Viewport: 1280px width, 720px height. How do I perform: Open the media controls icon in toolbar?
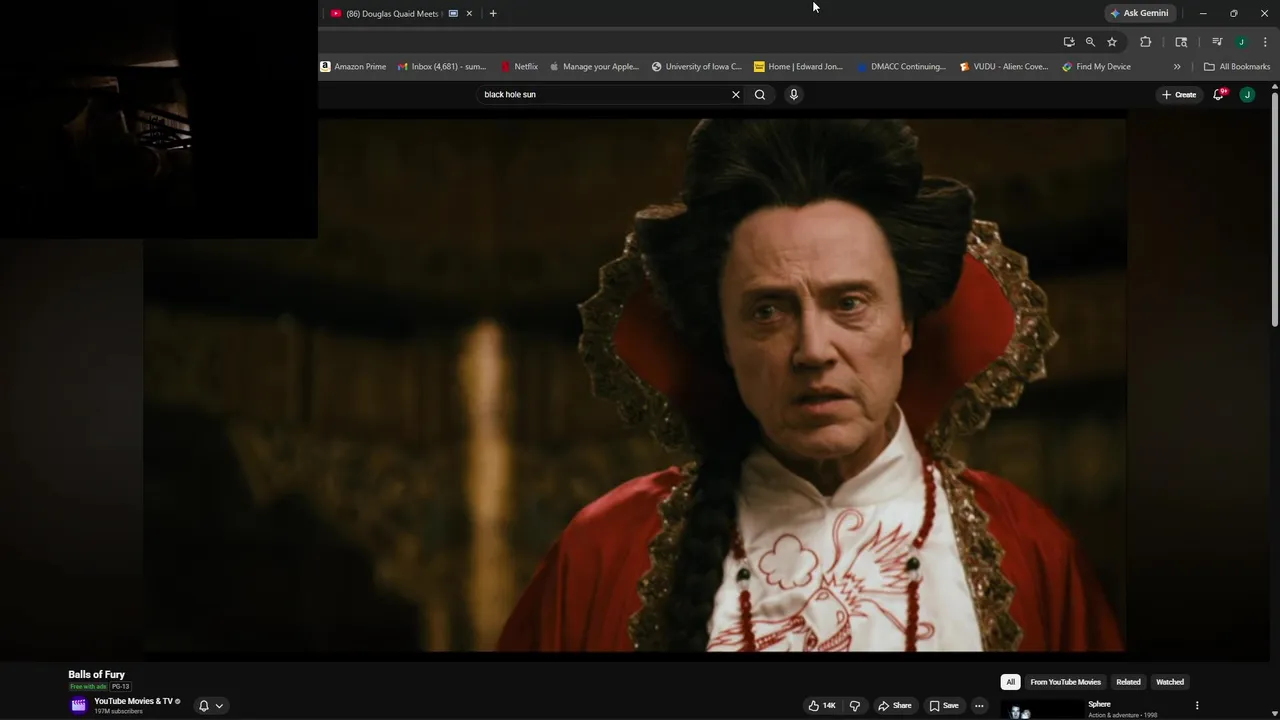(1217, 42)
